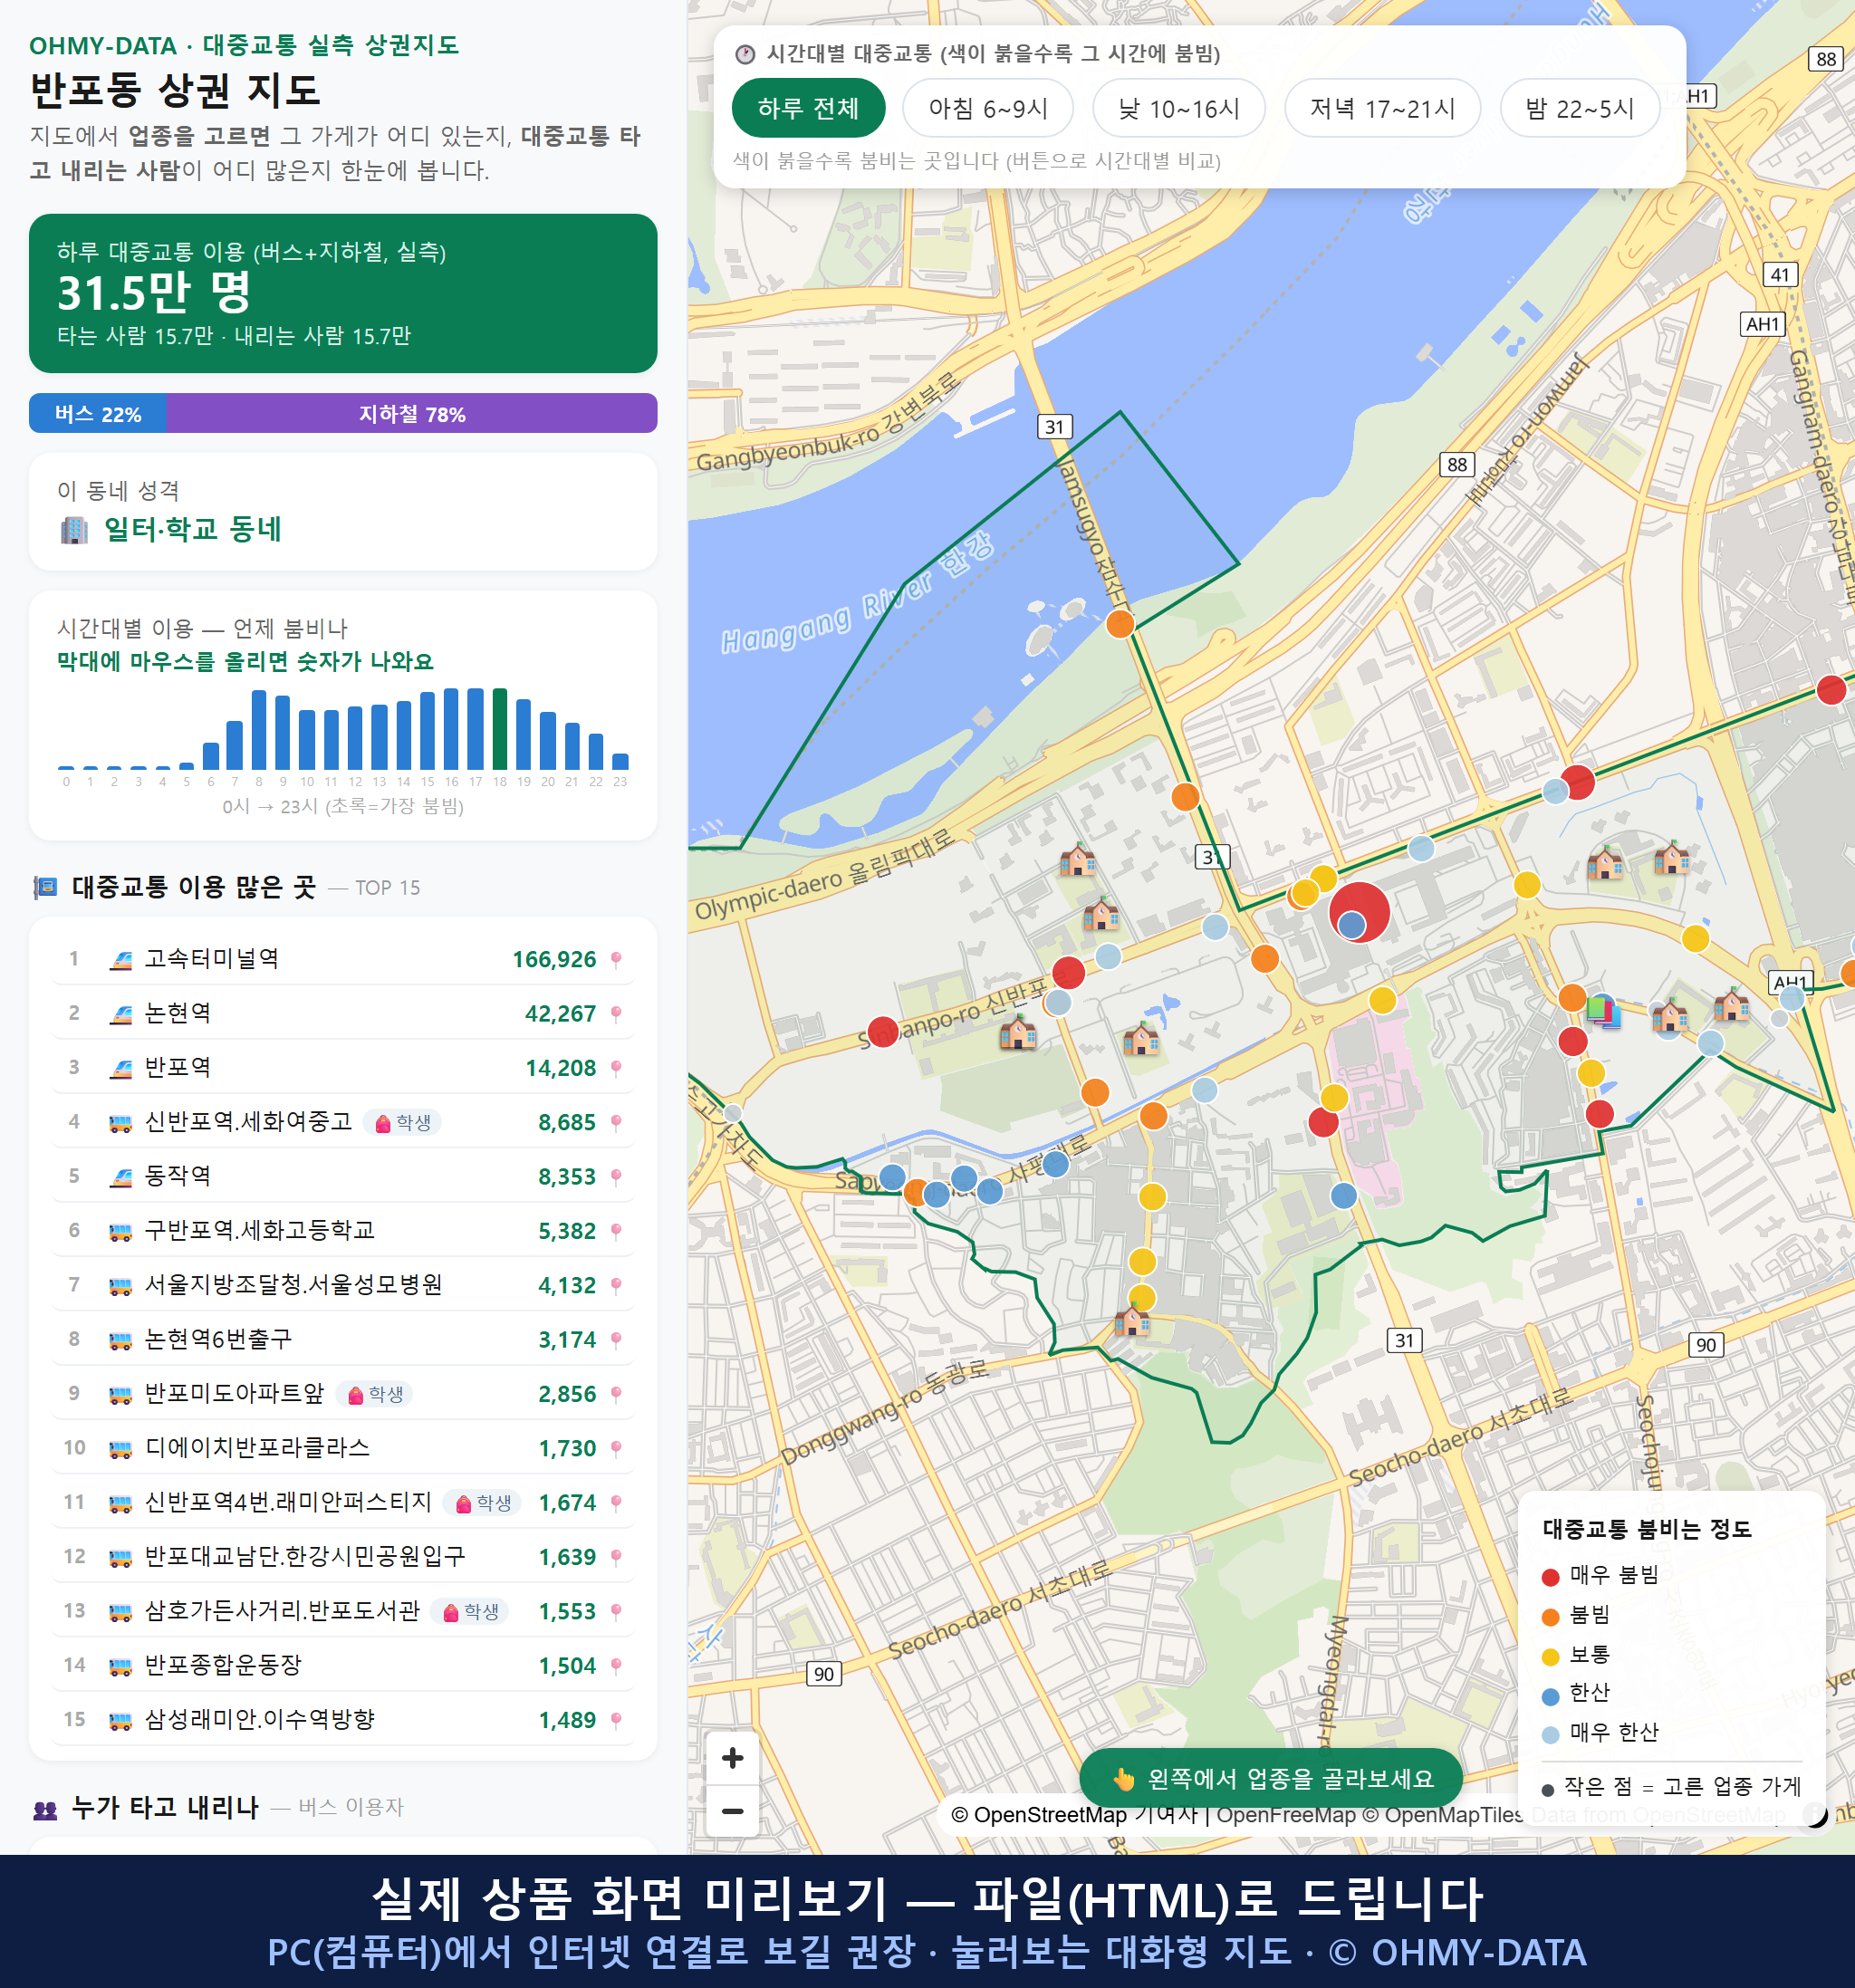Switch to 아침 6~9시 time filter
Viewport: 1855px width, 1988px height.
(988, 108)
